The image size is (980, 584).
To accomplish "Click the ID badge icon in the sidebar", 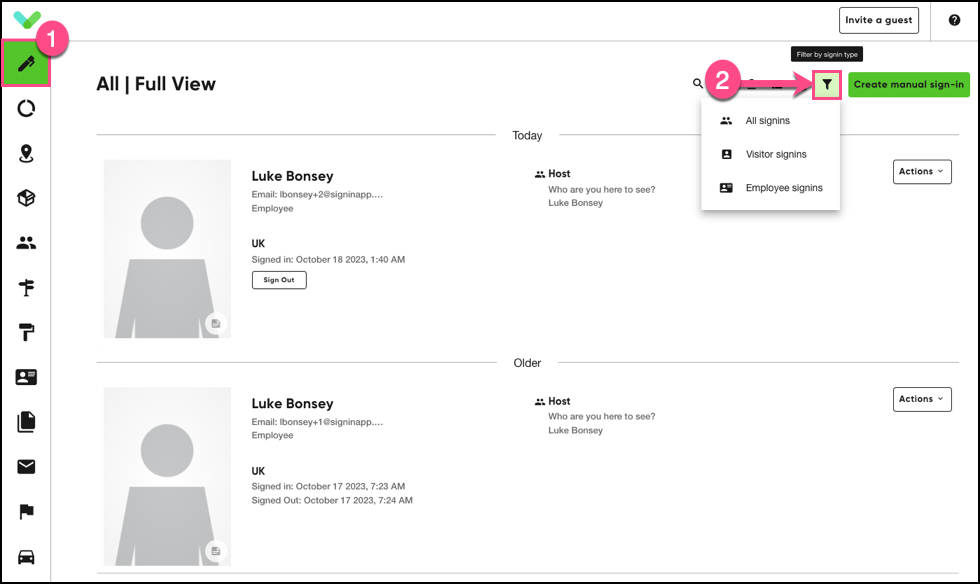I will tap(26, 377).
